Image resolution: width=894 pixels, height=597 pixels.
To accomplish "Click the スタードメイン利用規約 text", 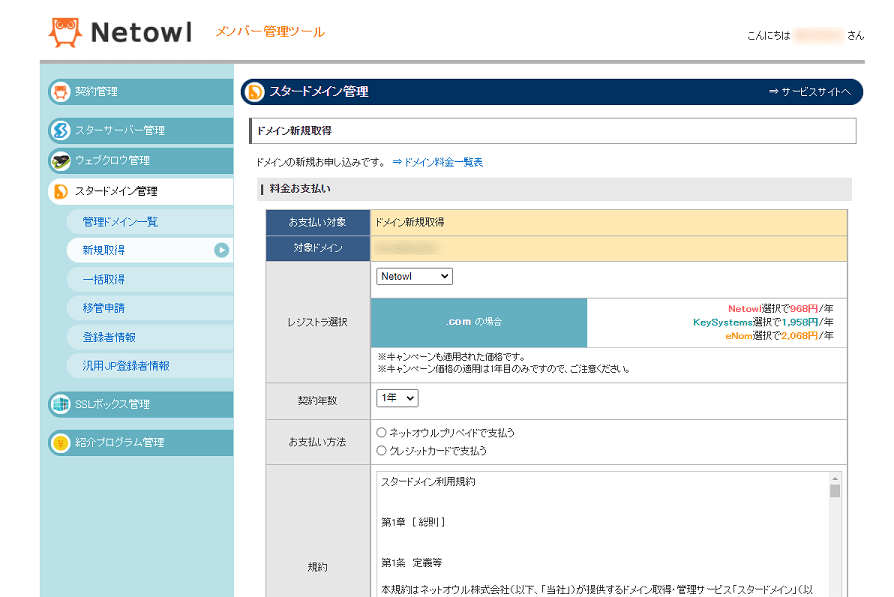I will click(428, 482).
